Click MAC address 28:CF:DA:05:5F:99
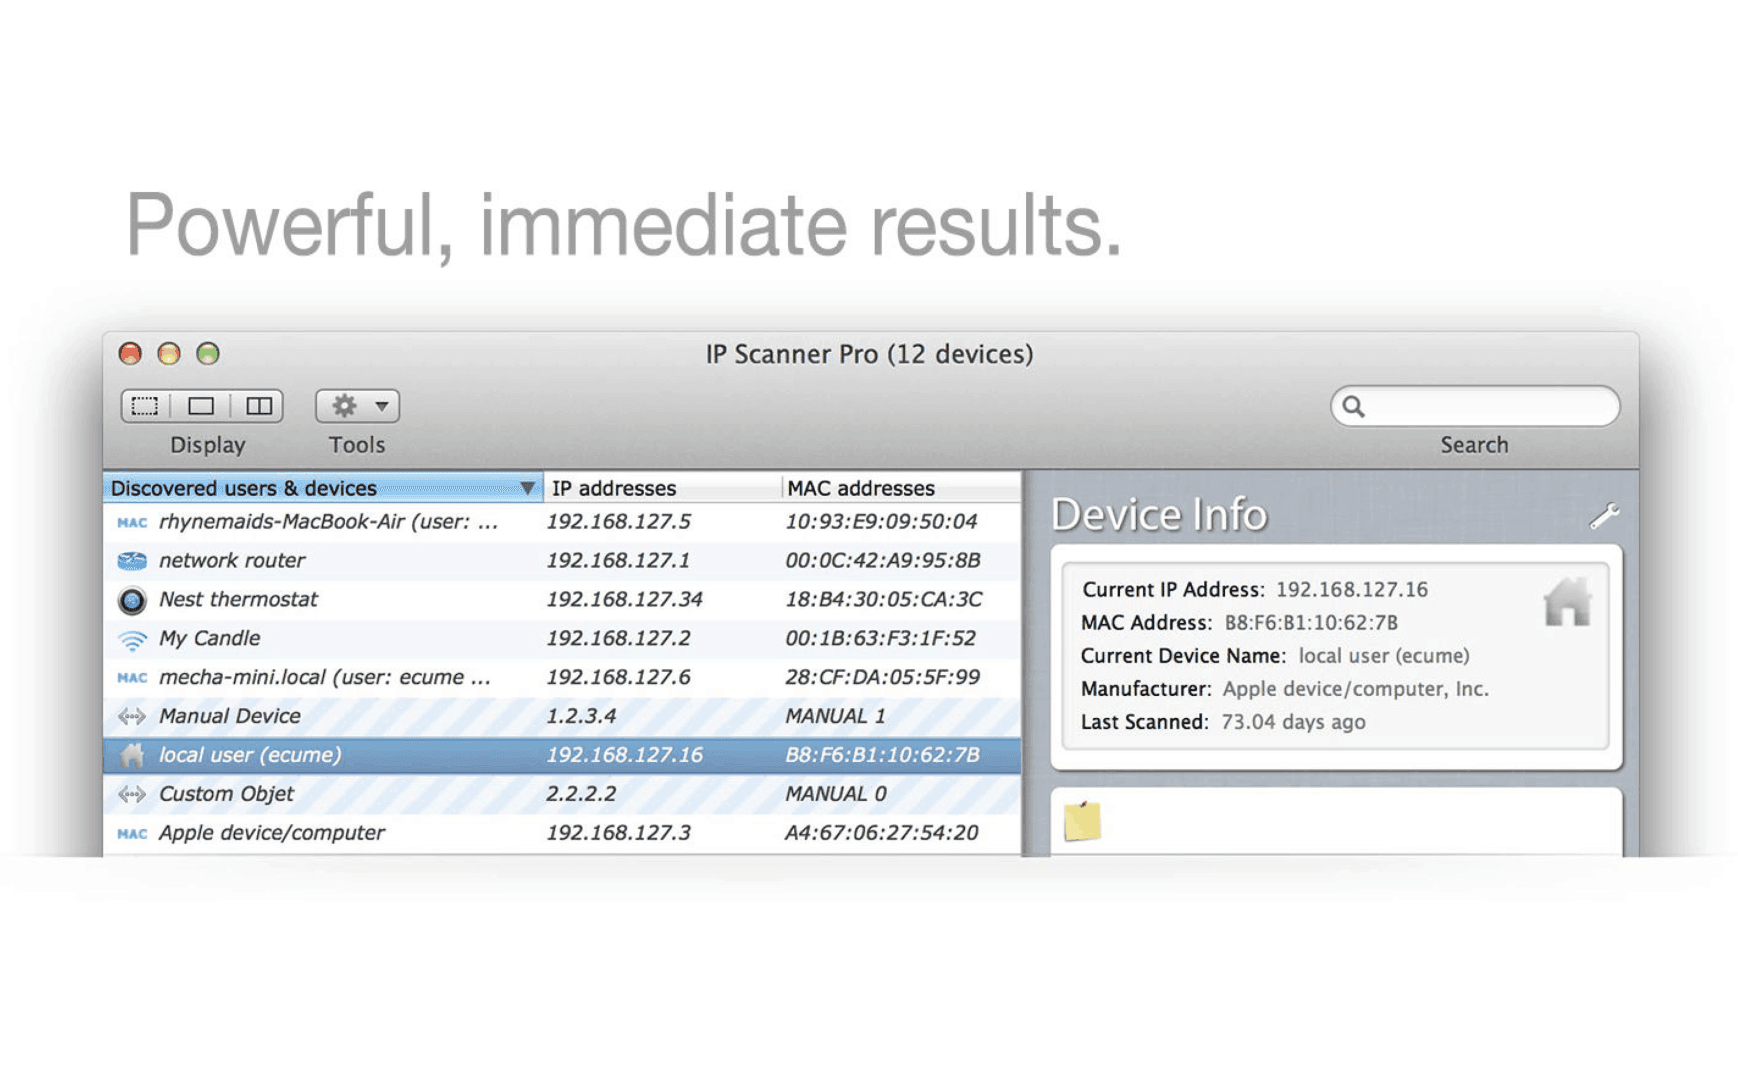The image size is (1738, 1084). click(882, 678)
